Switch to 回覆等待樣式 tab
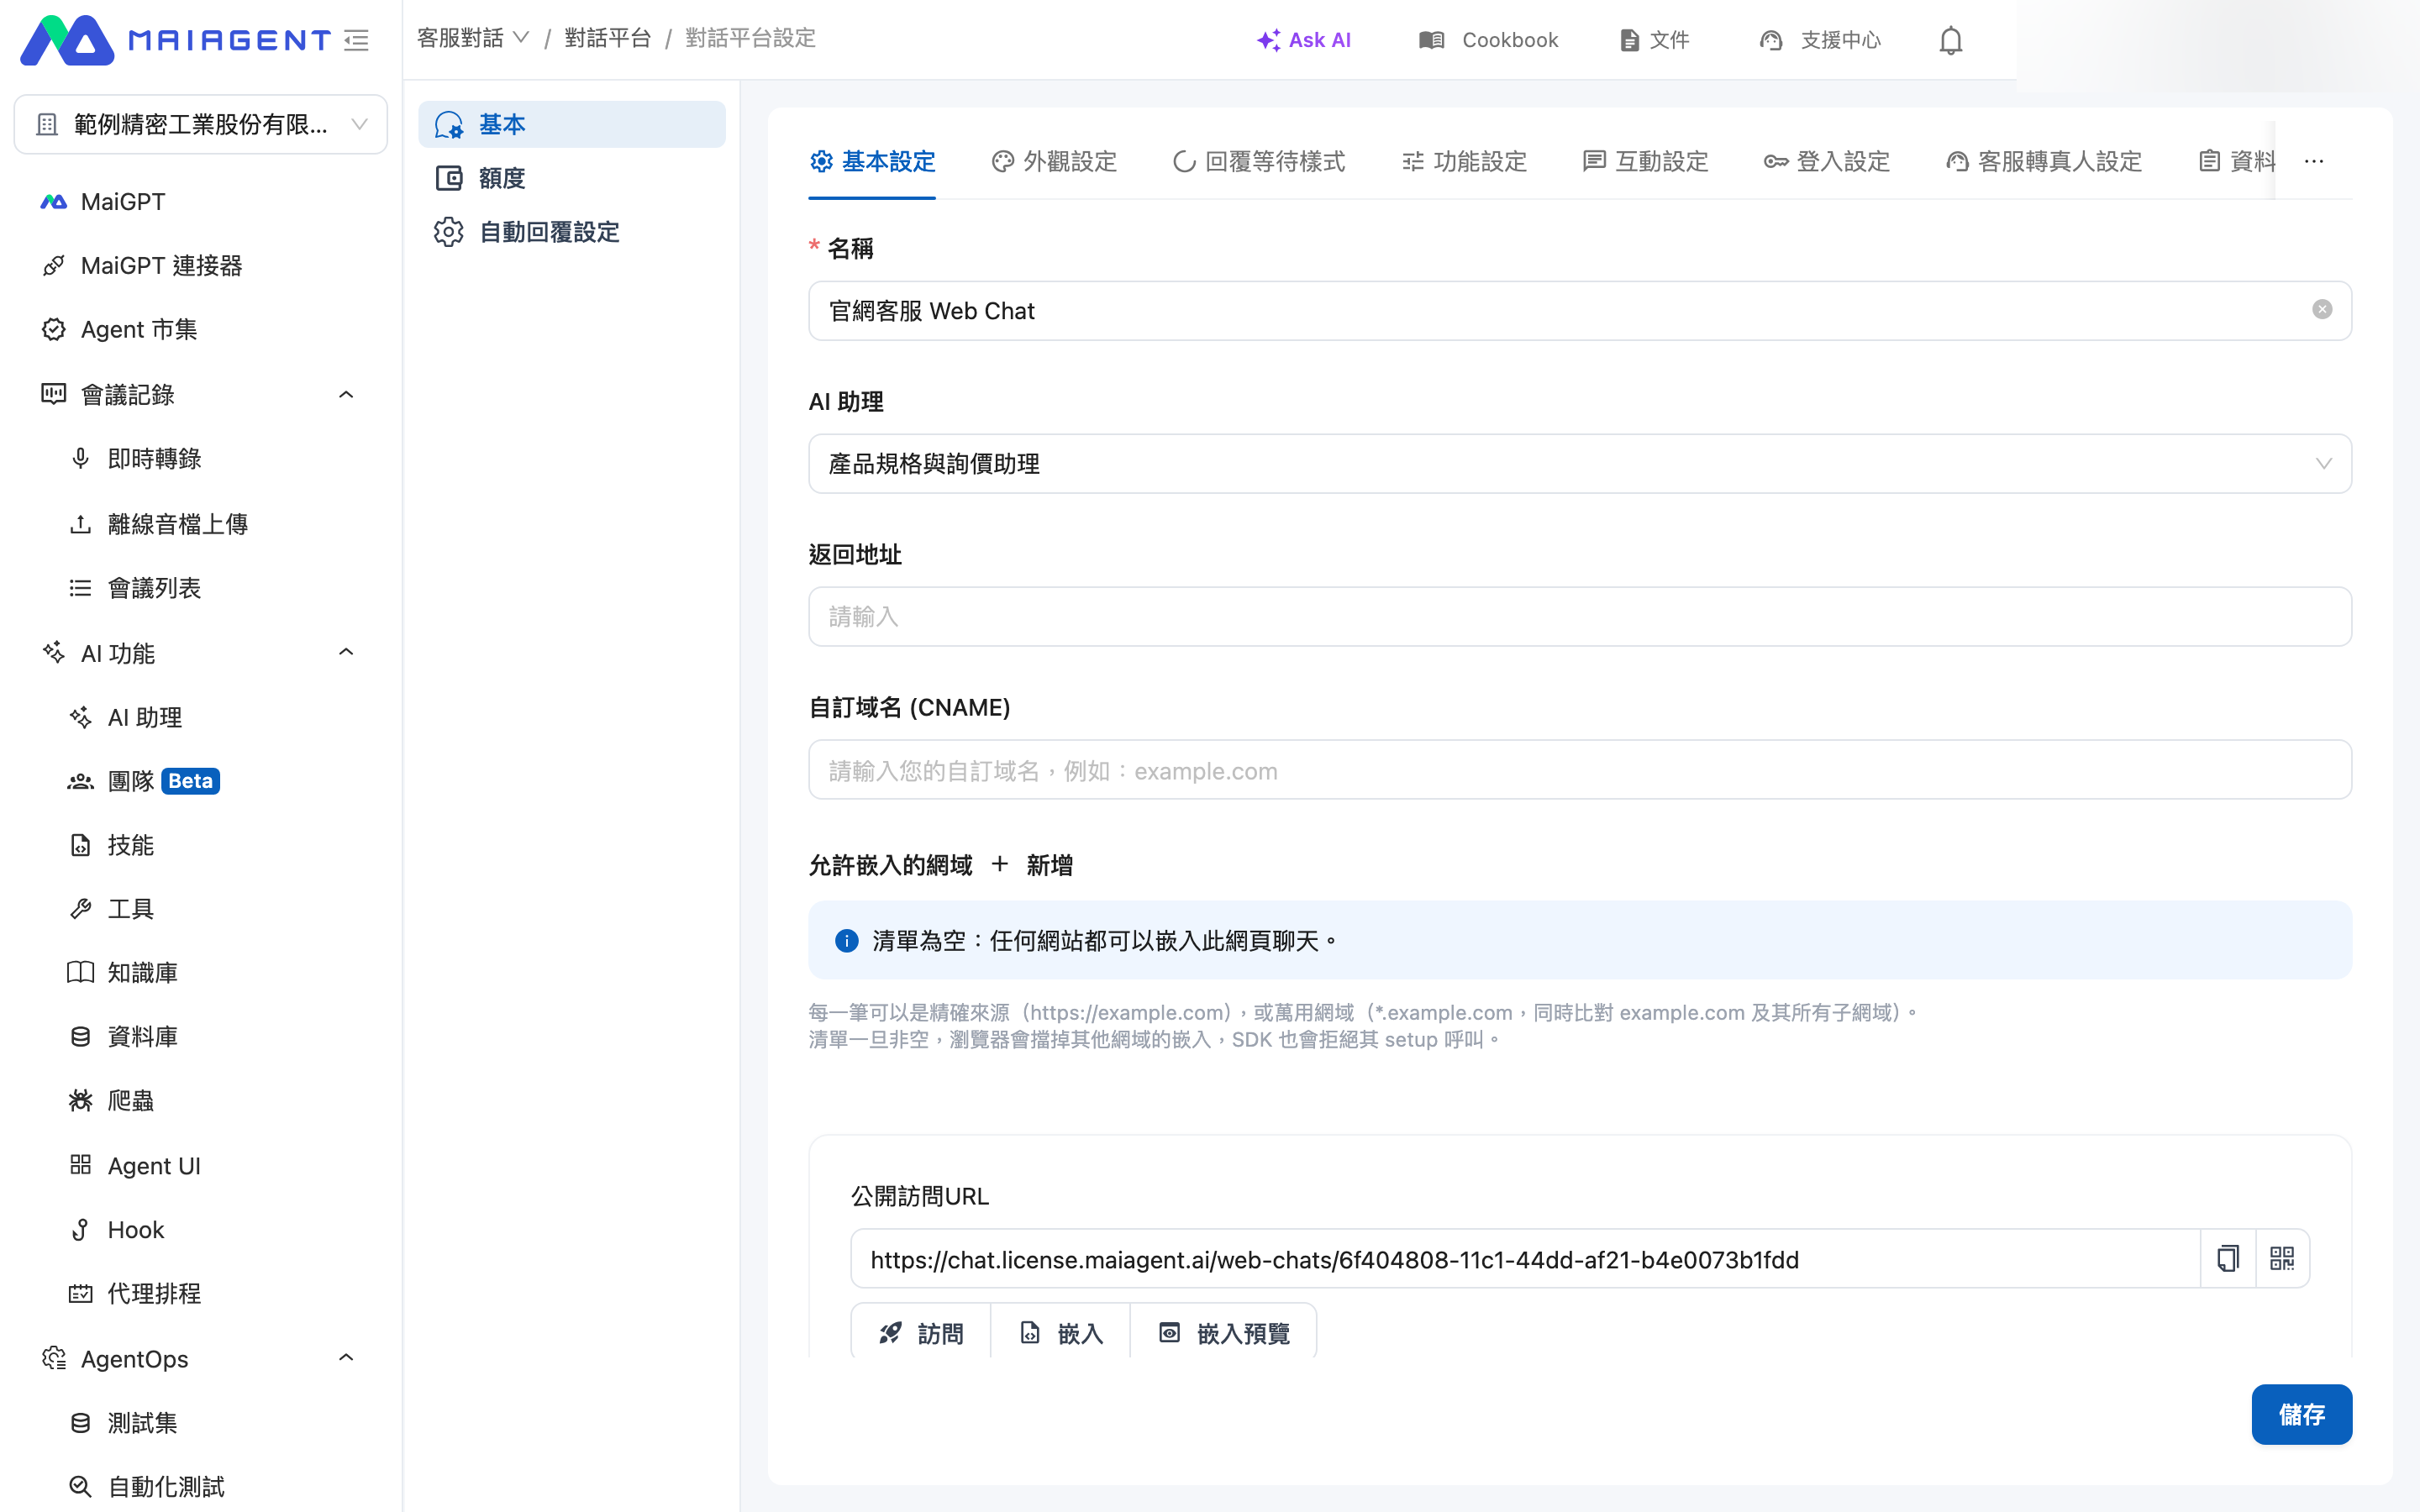Screen dimensions: 2420x1512 point(1258,161)
